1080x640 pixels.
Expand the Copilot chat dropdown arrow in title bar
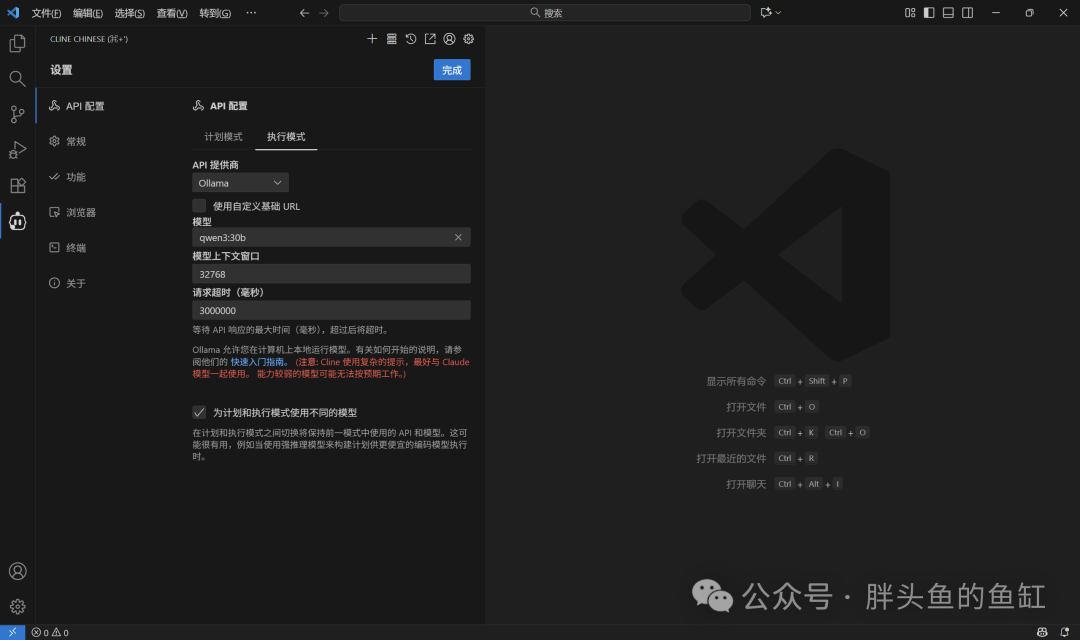778,12
